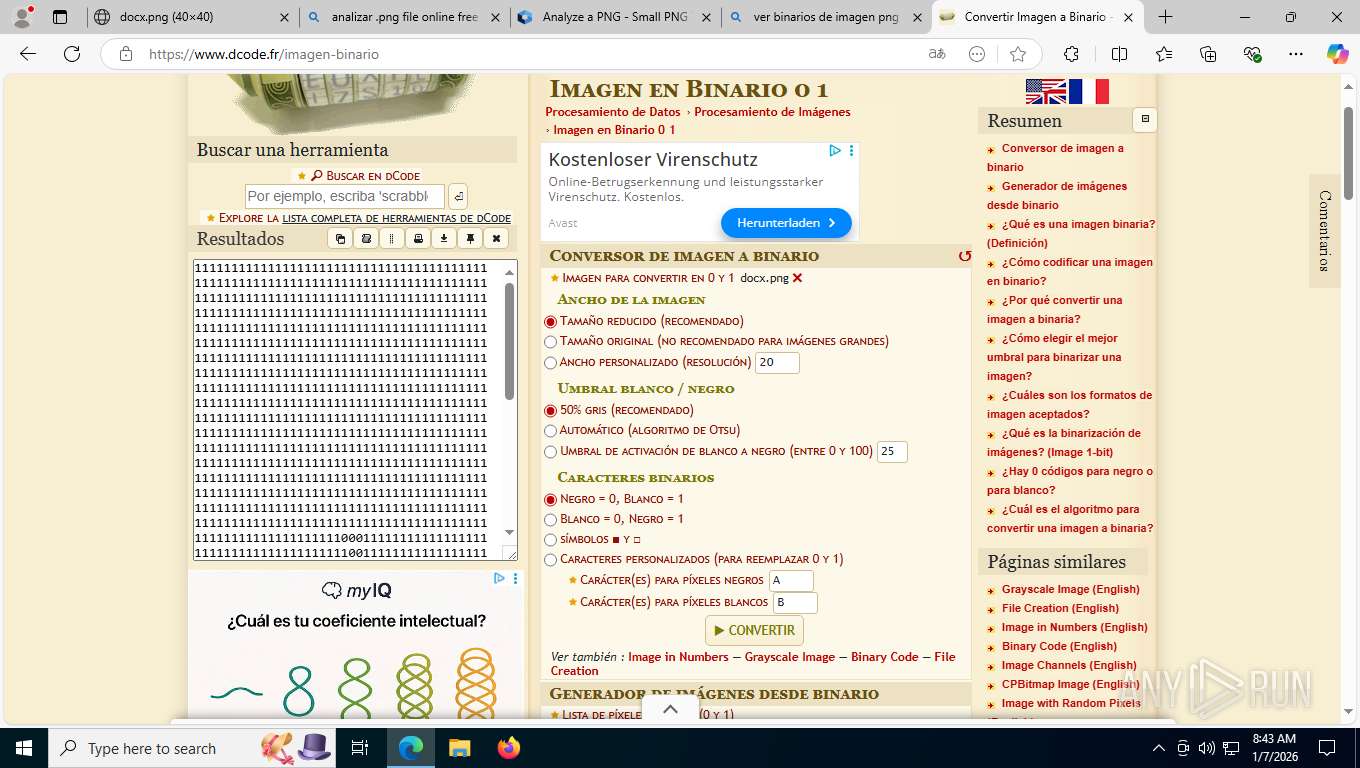Download the results via download icon
Image resolution: width=1360 pixels, height=768 pixels.
(445, 239)
